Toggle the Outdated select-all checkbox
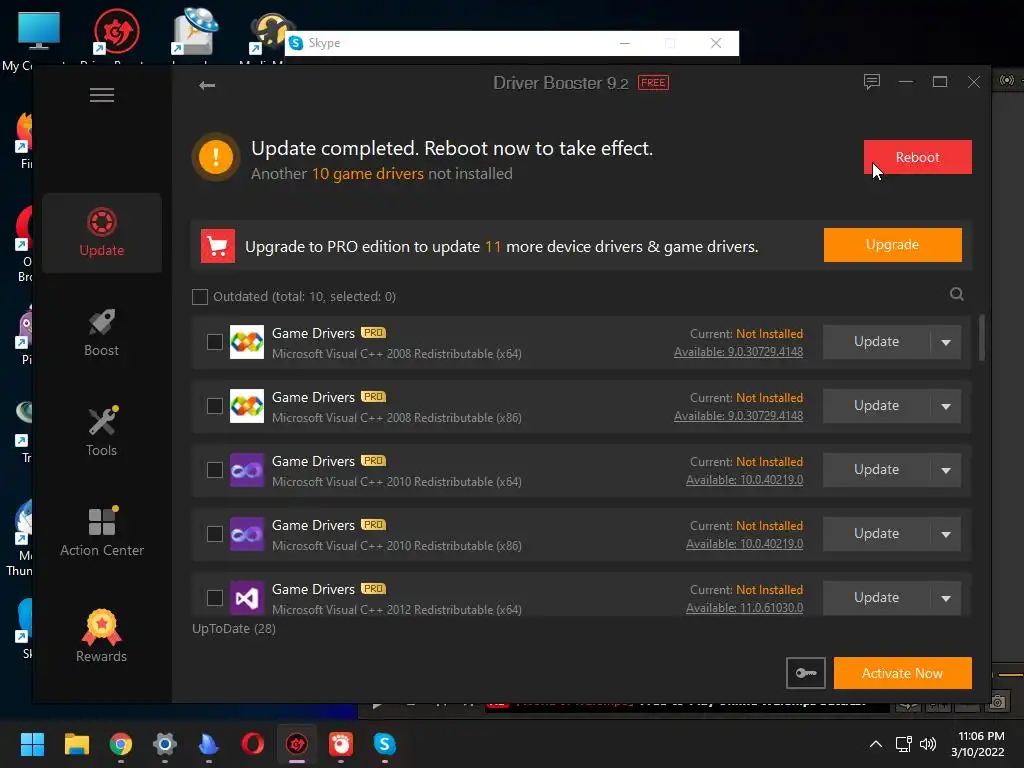The height and width of the screenshot is (768, 1024). click(200, 297)
